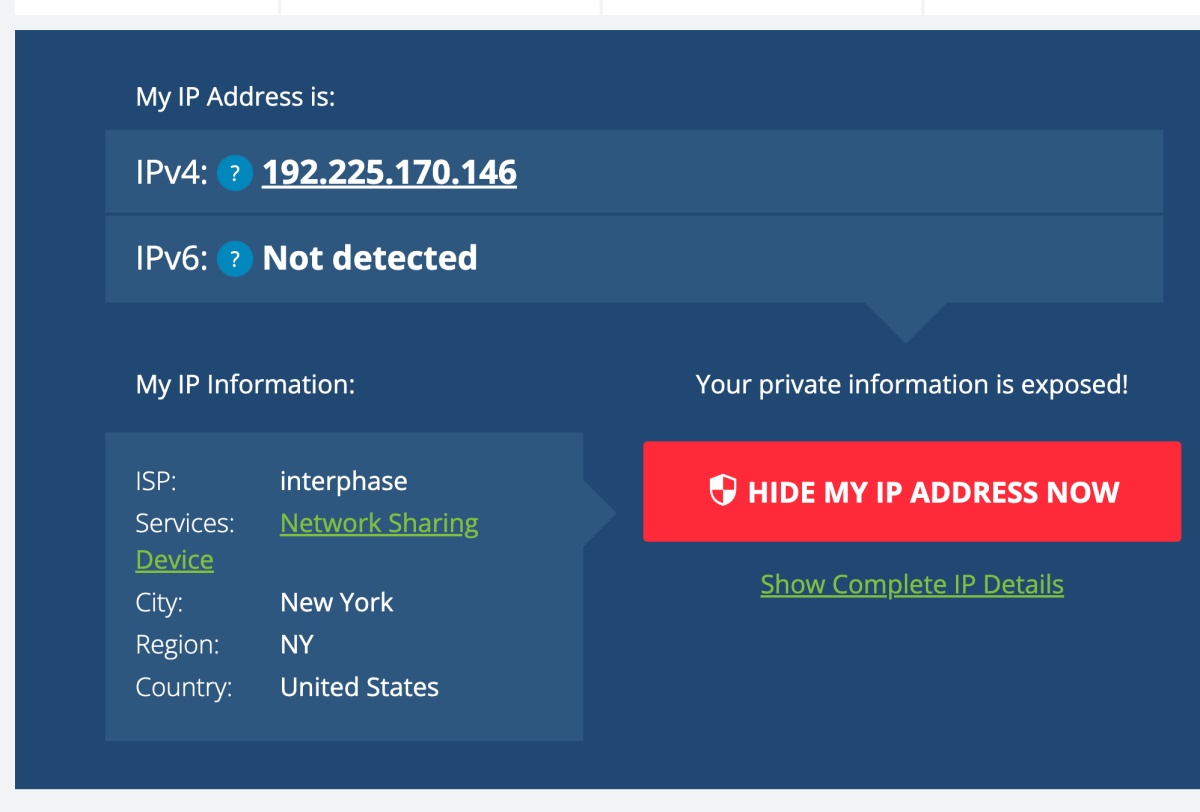Click the "ISP:" field label
Screen dimensions: 1200x812
[156, 481]
